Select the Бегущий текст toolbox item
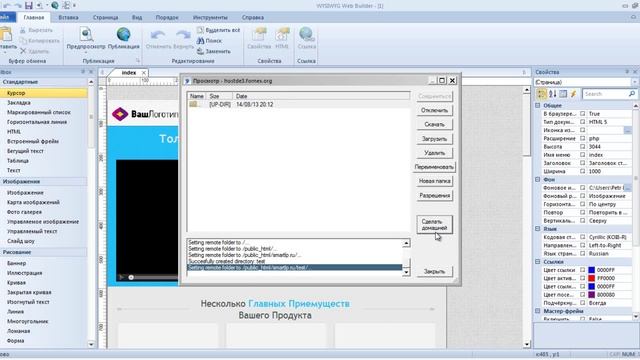 pyautogui.click(x=25, y=151)
